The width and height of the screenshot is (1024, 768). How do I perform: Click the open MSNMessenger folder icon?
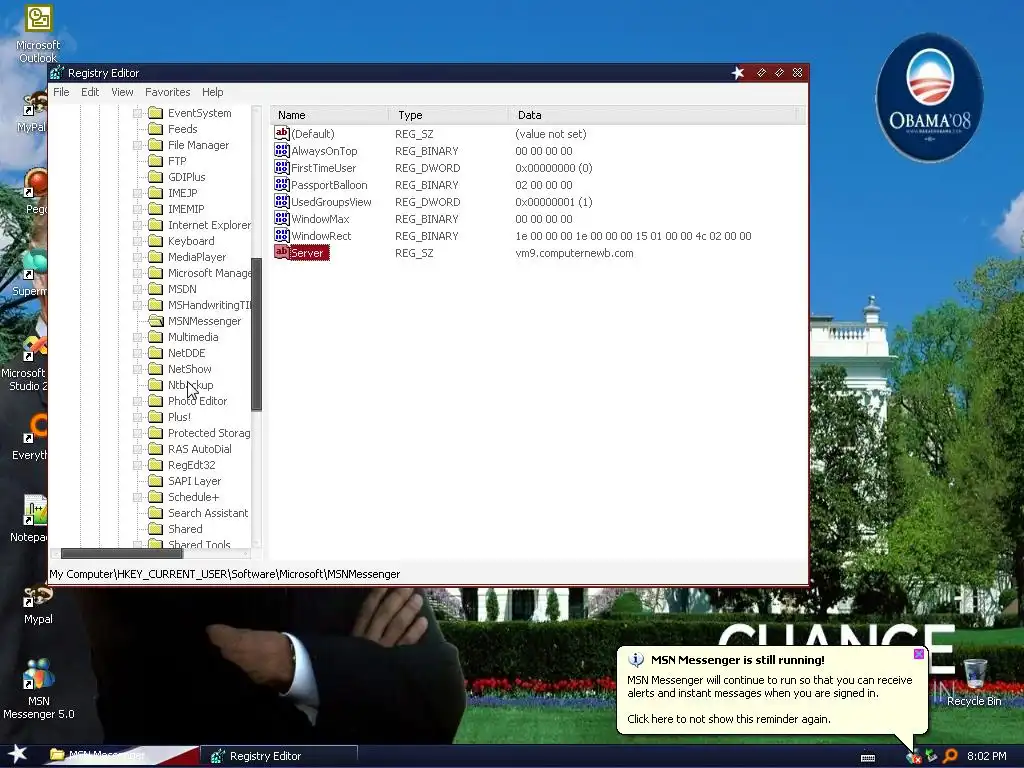tap(155, 321)
